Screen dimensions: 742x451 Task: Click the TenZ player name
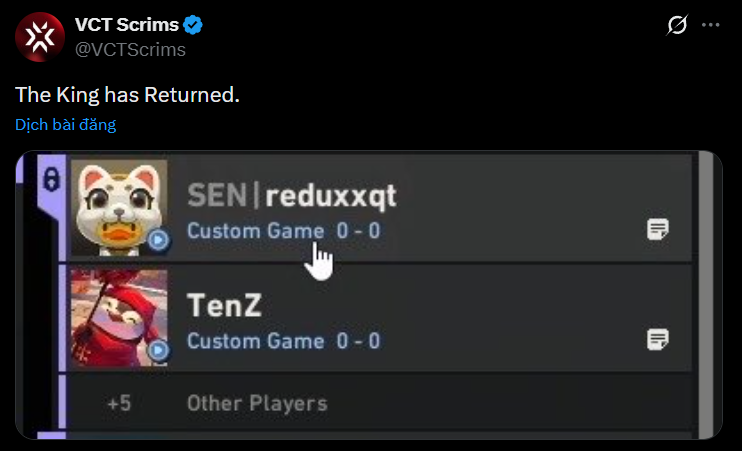coord(224,306)
